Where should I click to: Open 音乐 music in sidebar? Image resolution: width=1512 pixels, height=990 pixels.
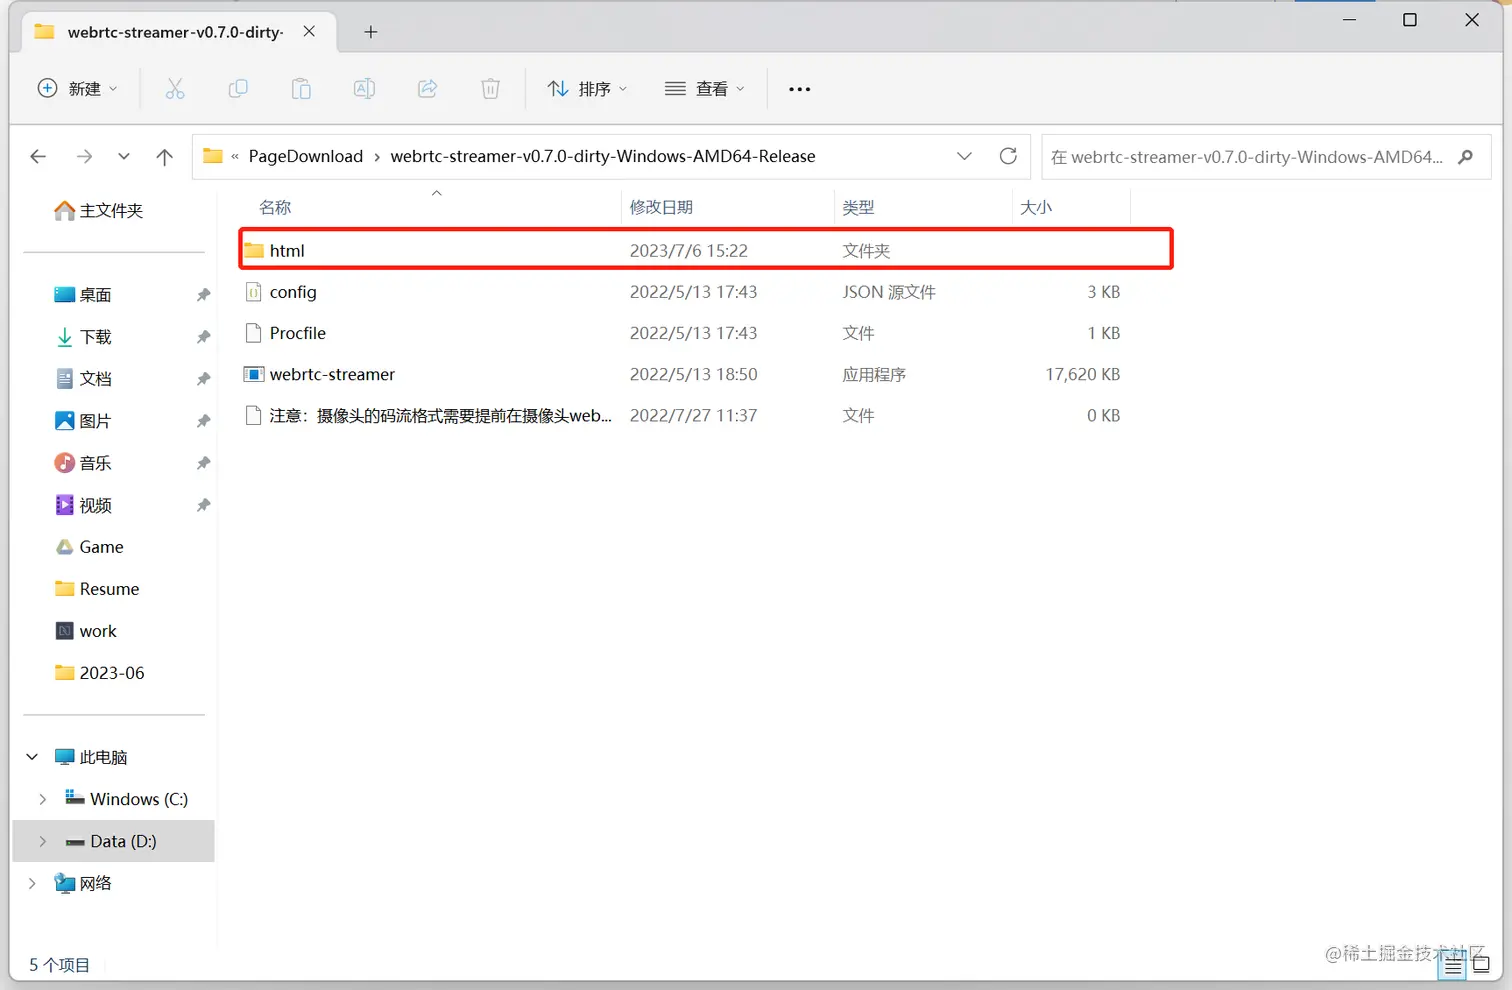82,463
